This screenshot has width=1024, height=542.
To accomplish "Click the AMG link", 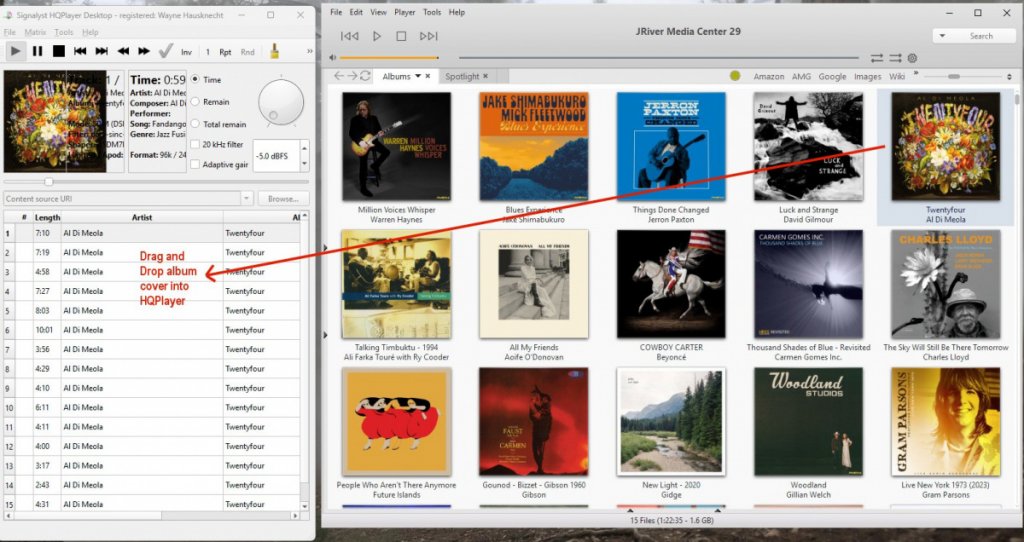I will click(x=801, y=76).
